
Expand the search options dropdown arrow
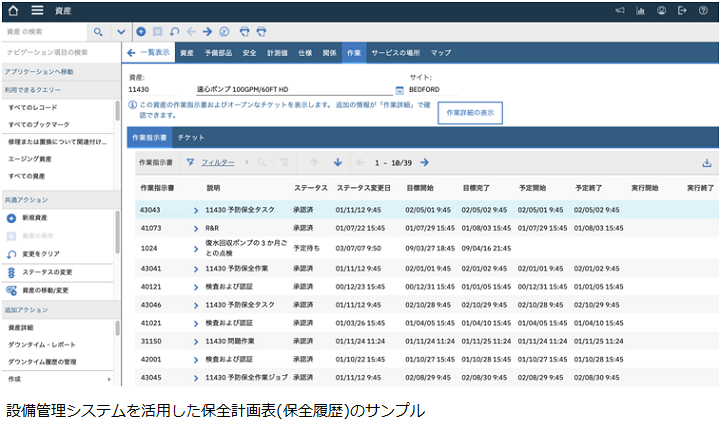click(121, 32)
